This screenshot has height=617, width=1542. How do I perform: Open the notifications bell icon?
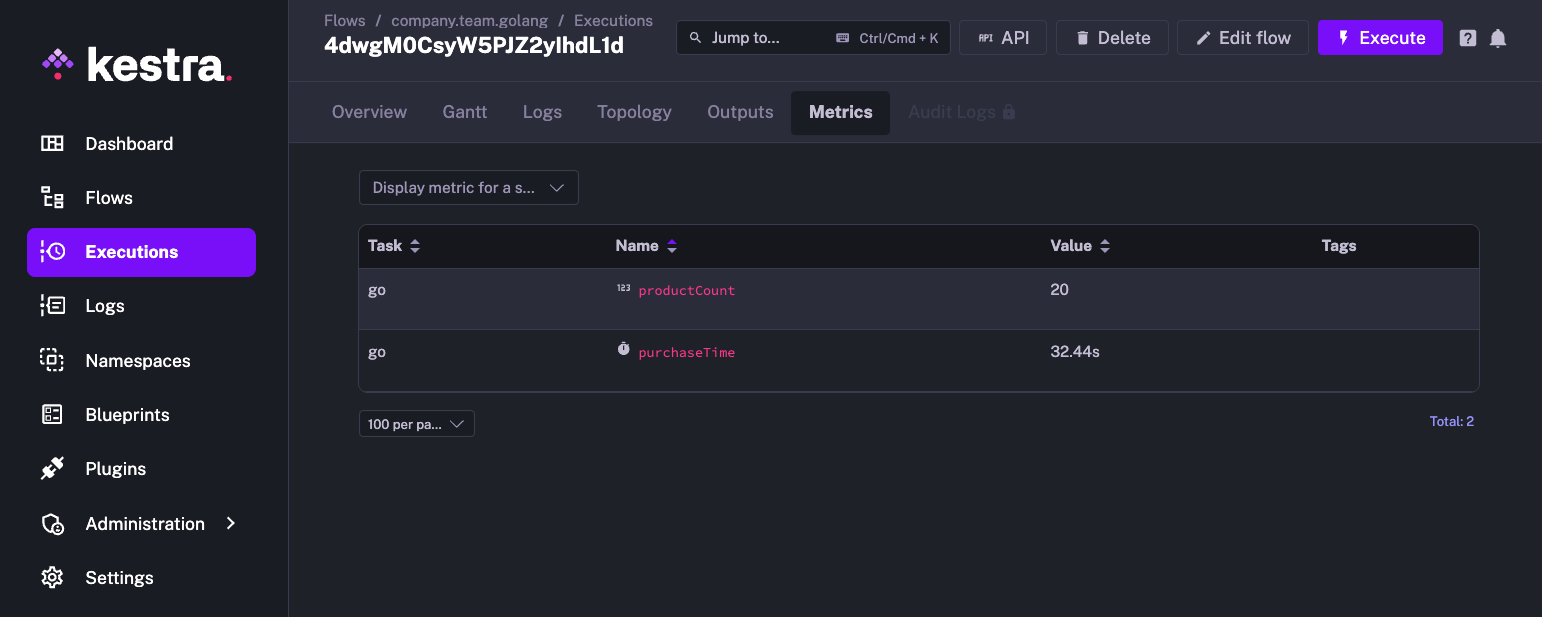pos(1497,38)
